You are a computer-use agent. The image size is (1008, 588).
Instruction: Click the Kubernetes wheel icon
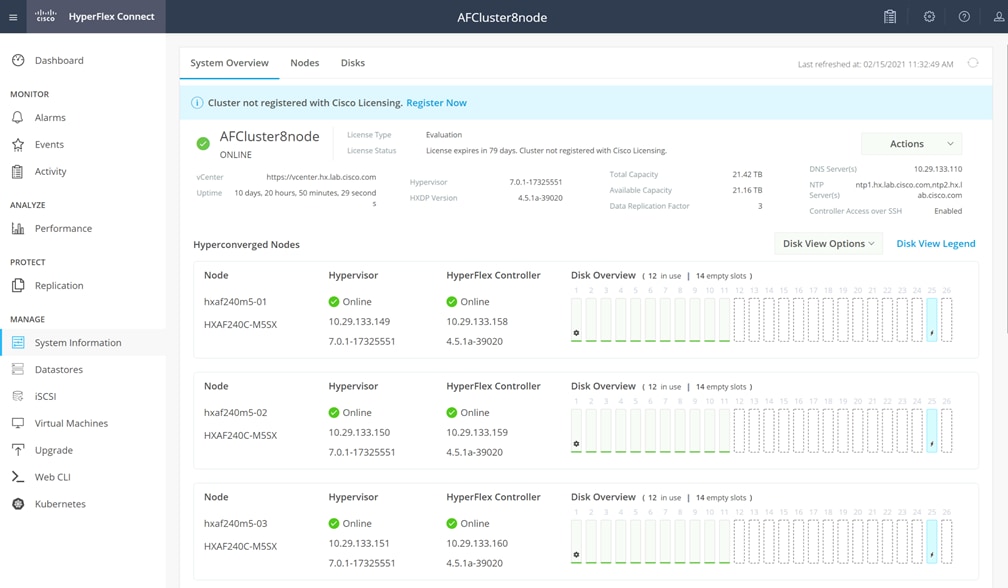coord(18,504)
